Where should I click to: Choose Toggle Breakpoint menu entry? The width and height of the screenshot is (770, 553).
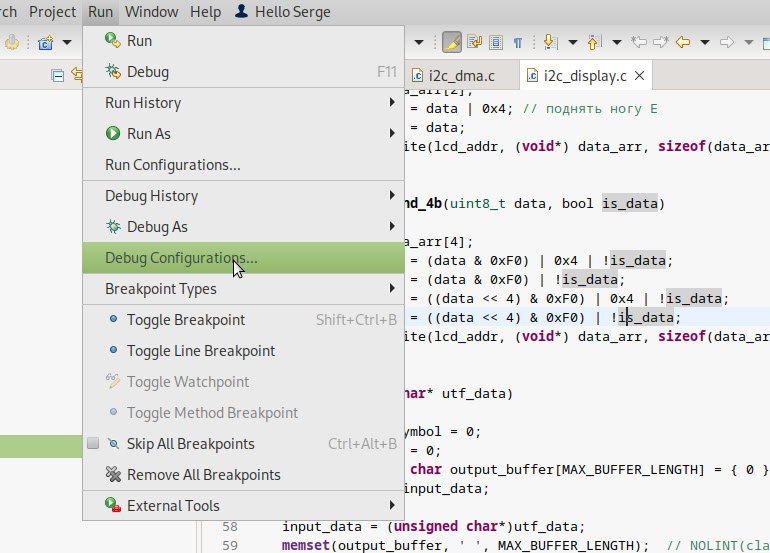243,320
